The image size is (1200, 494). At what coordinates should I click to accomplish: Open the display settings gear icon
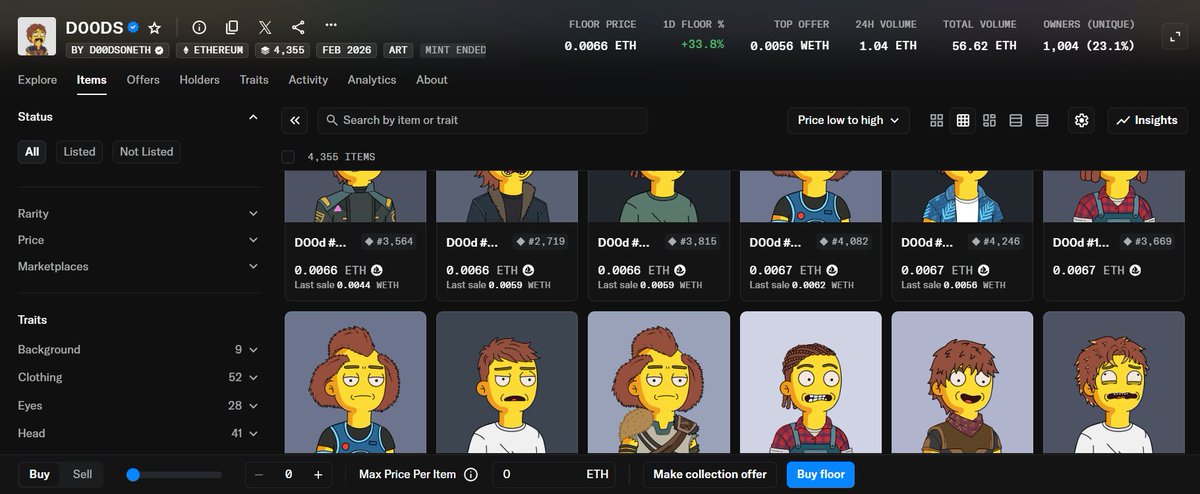pos(1081,120)
